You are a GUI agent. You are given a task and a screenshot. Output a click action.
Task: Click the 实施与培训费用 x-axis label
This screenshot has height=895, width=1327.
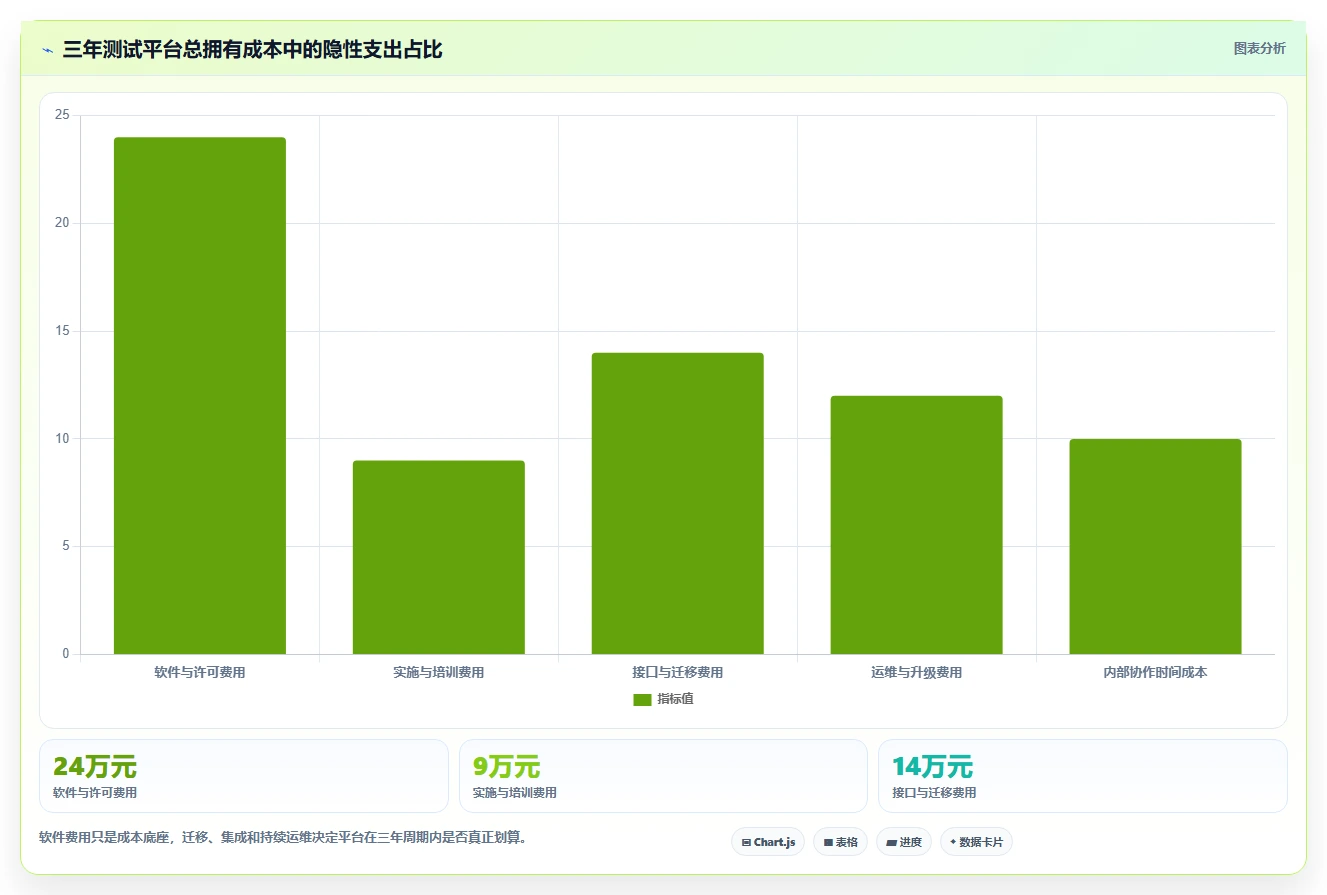tap(439, 673)
